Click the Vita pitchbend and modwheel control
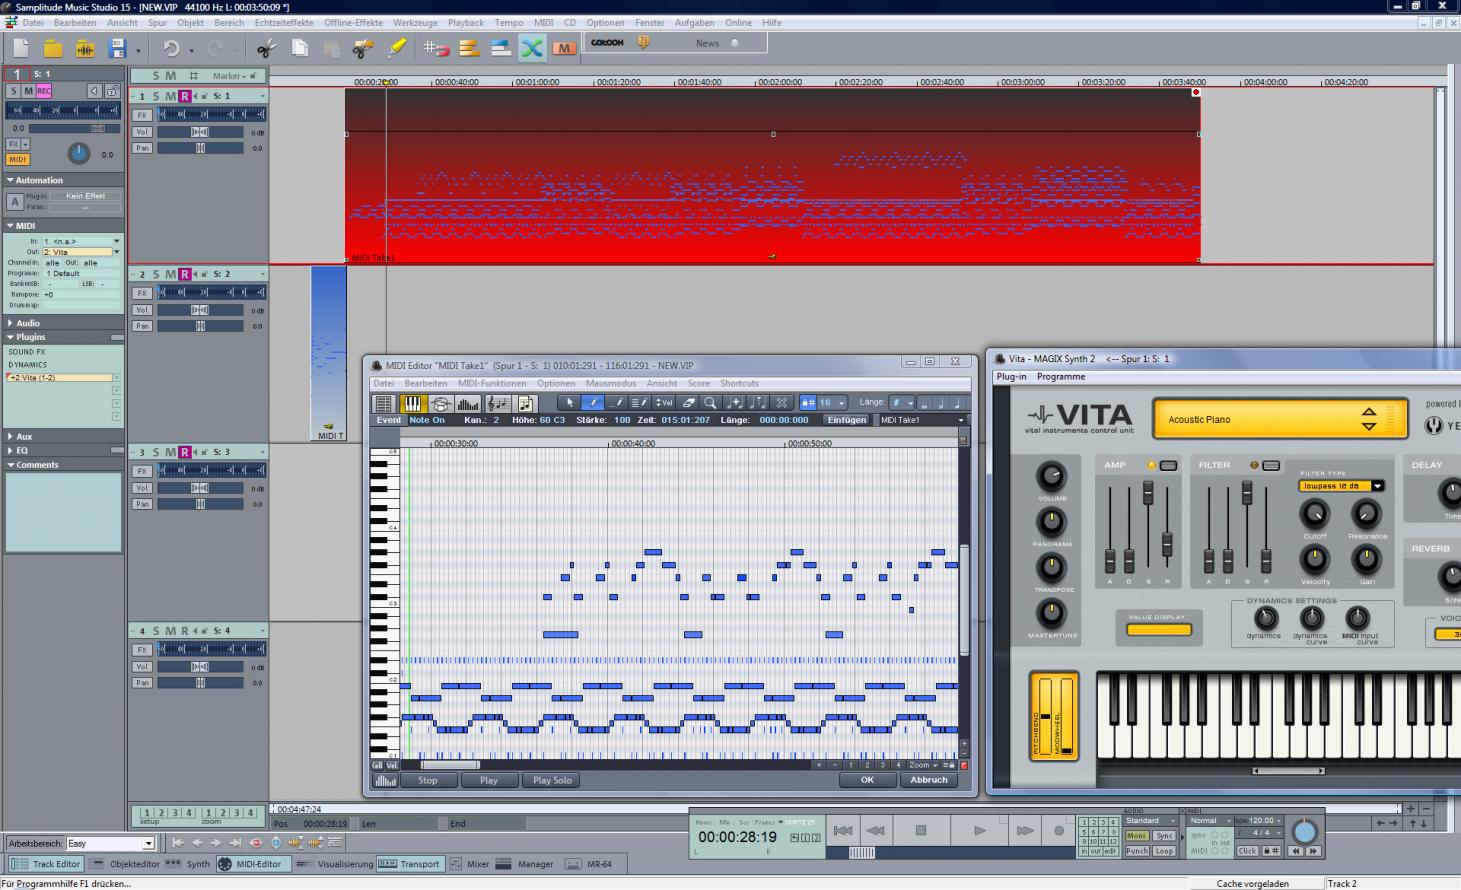The image size is (1461, 890). (x=1055, y=716)
